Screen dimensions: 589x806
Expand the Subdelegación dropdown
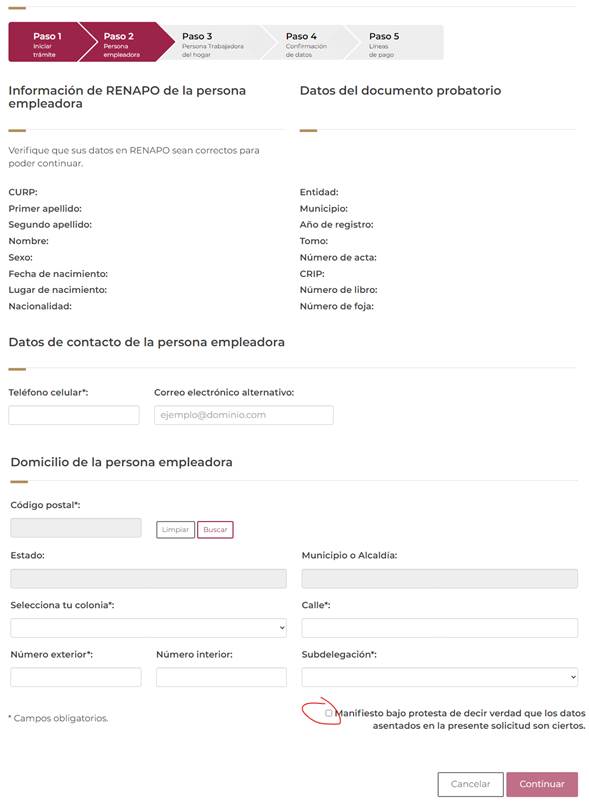coord(440,677)
